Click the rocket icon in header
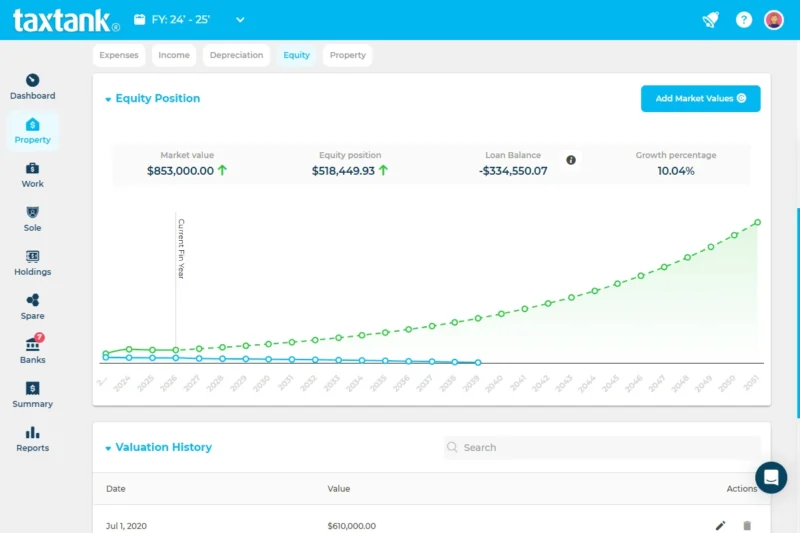 710,20
